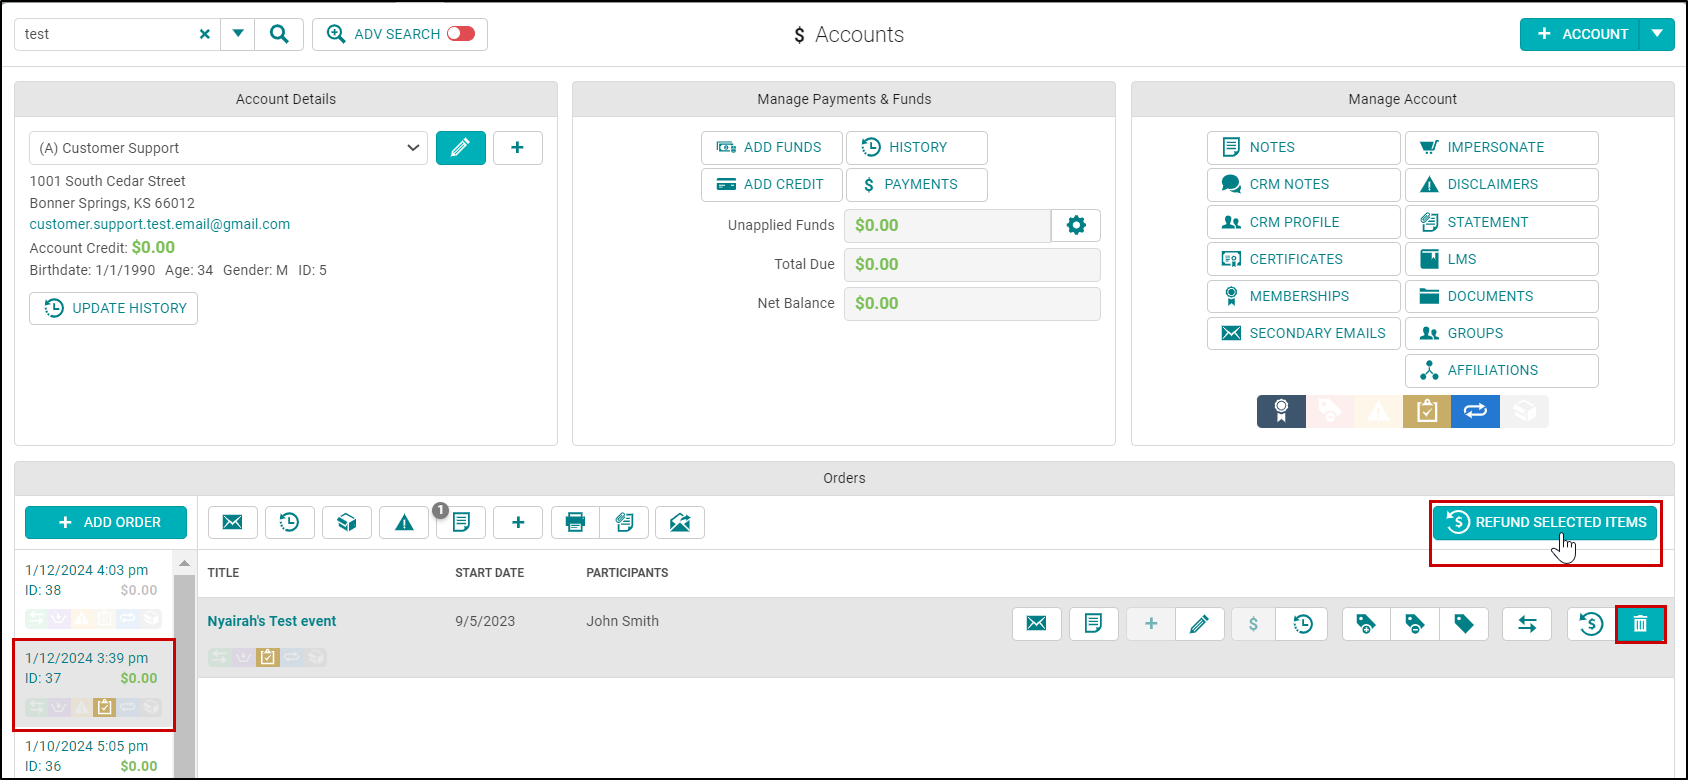The image size is (1688, 780).
Task: Open CERTIFICATES
Action: [1303, 259]
